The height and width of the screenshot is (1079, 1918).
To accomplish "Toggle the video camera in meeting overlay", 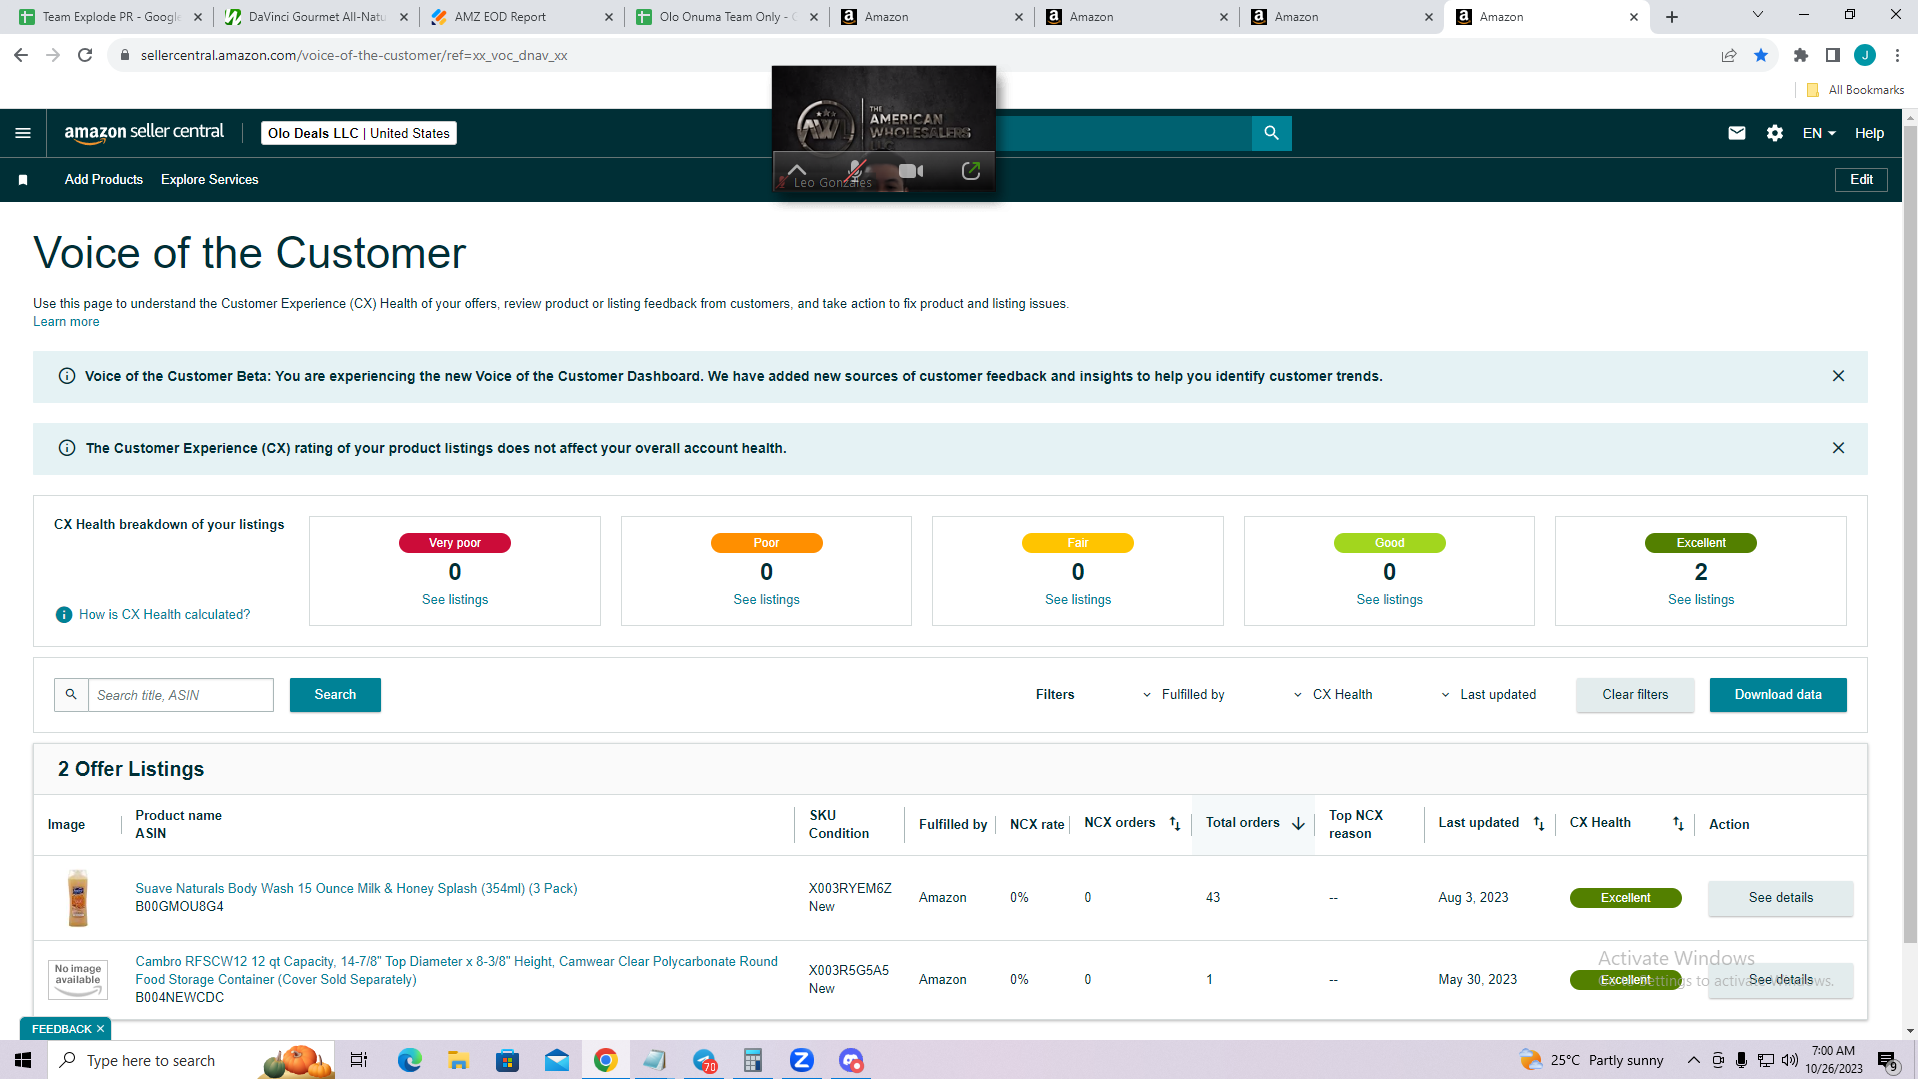I will (x=911, y=171).
